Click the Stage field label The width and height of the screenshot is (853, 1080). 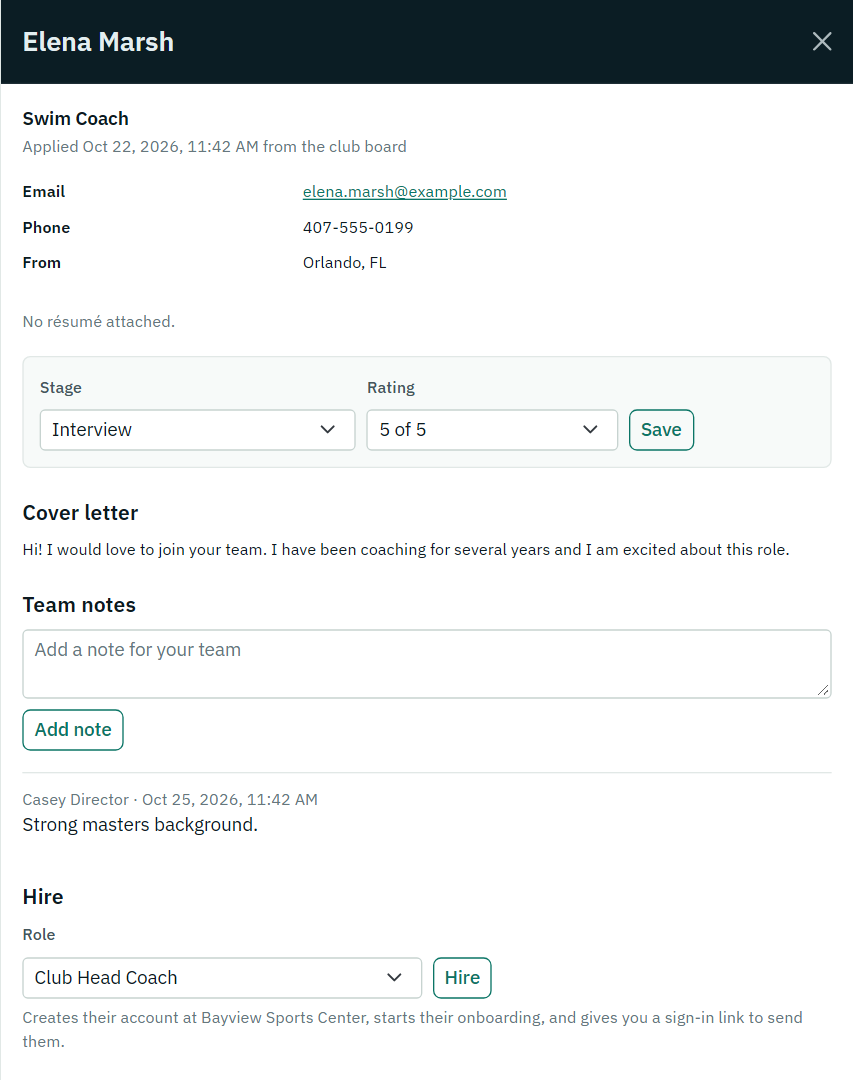pyautogui.click(x=61, y=388)
